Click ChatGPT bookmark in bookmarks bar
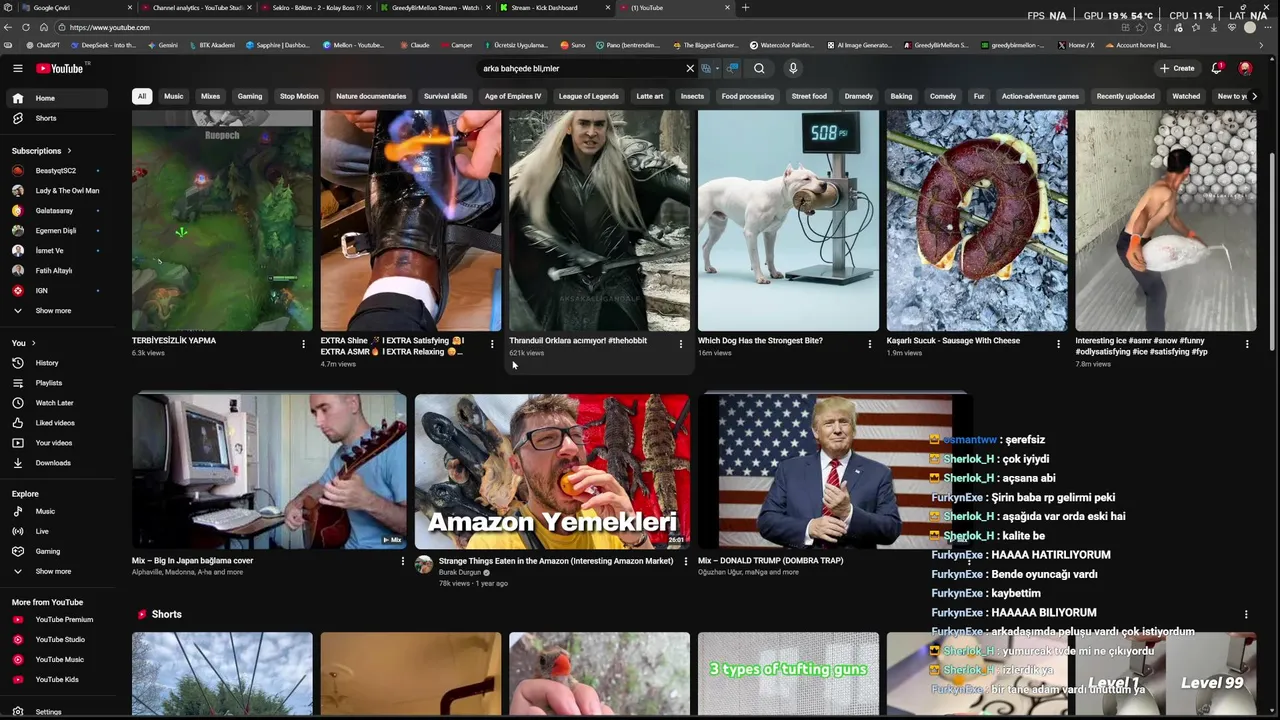 [42, 45]
